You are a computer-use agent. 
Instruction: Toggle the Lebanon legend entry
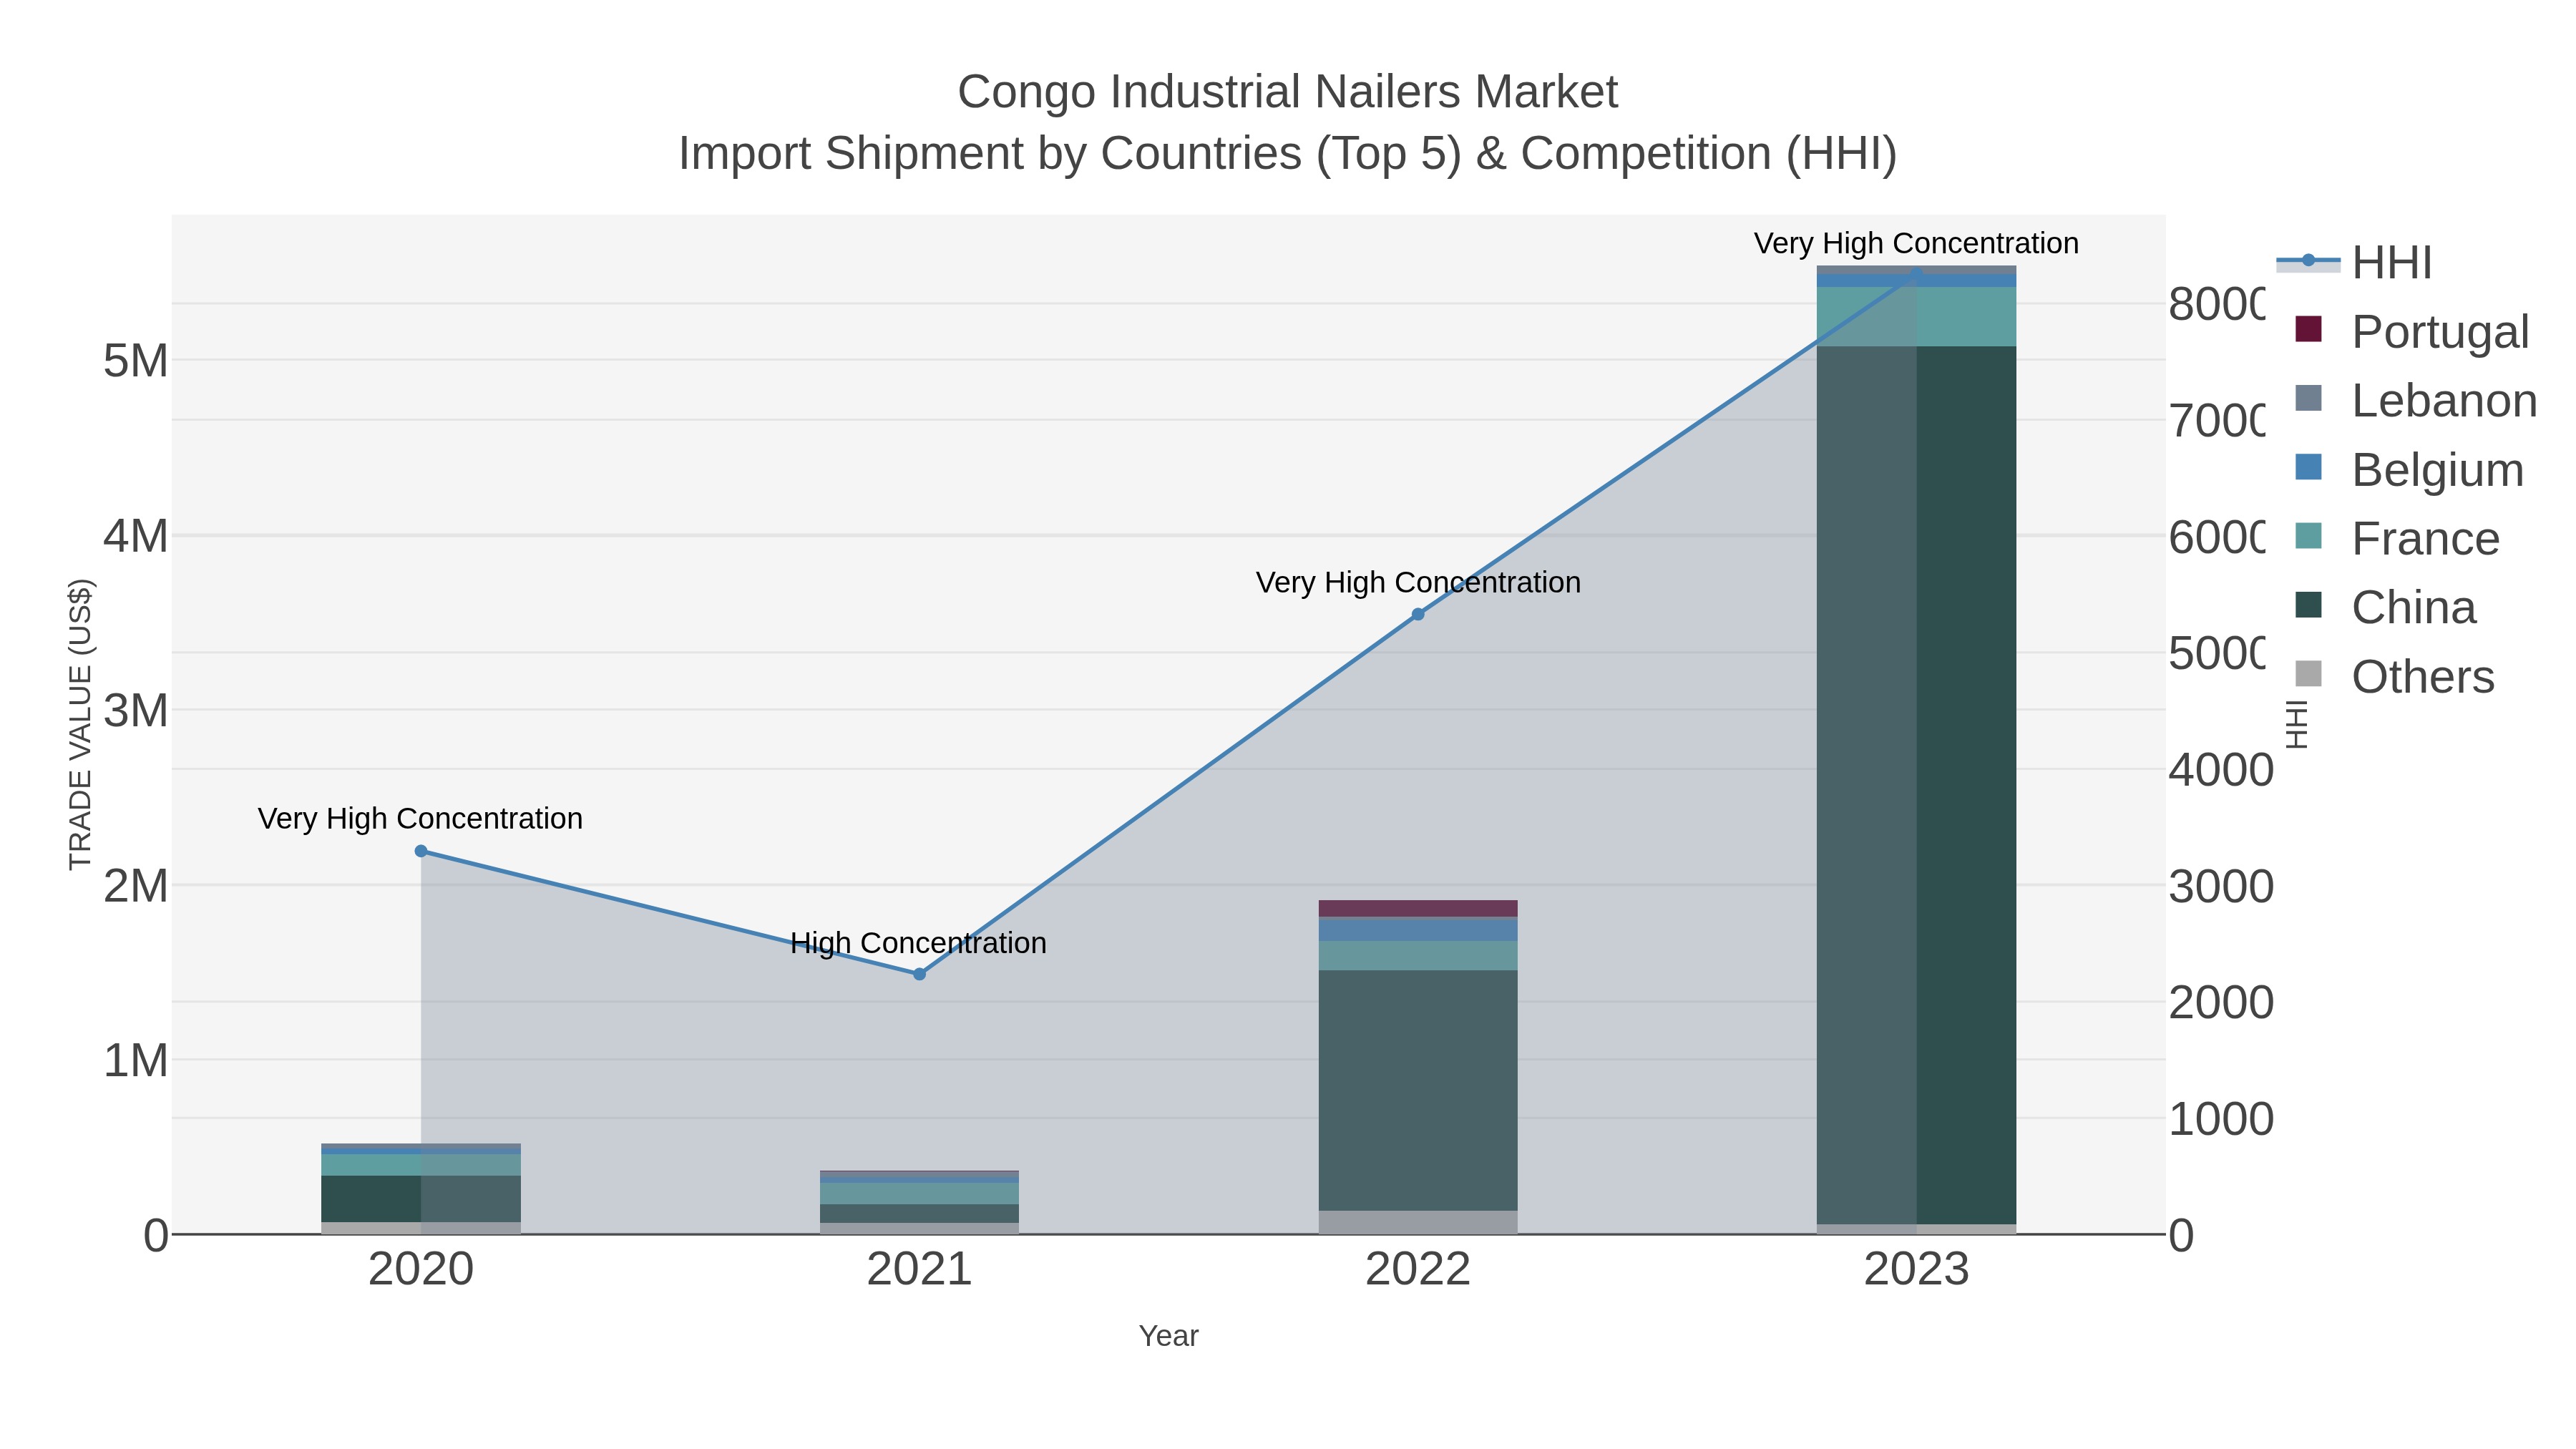[x=2416, y=400]
